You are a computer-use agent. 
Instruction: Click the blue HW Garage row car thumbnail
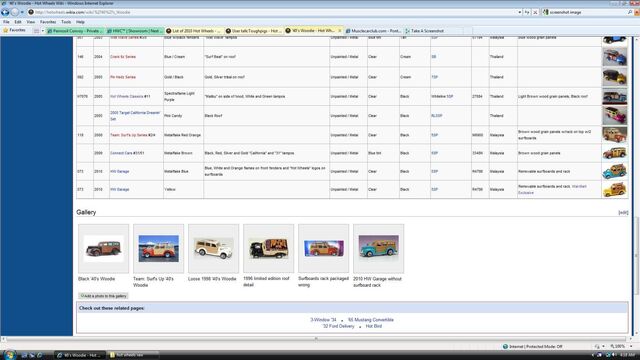(x=615, y=171)
